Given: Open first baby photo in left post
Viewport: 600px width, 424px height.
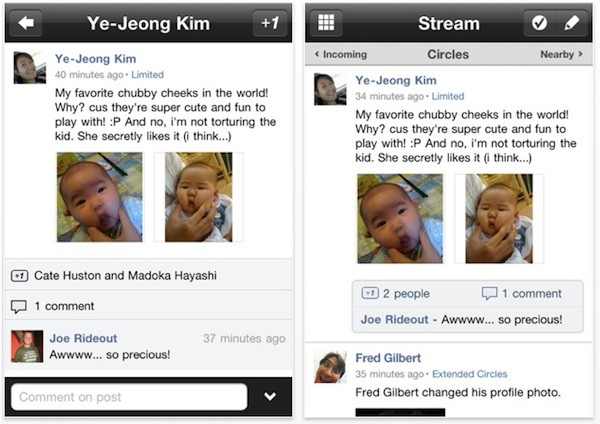Looking at the screenshot, I should click(x=99, y=197).
